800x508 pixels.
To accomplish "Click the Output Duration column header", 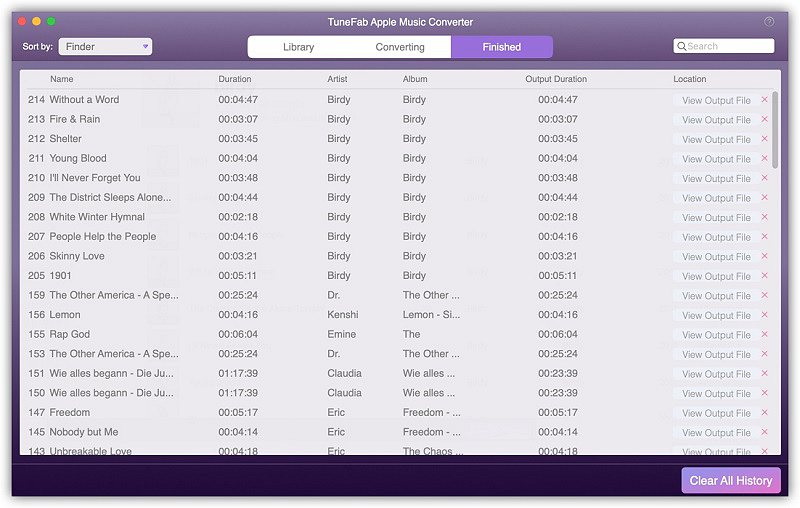I will click(556, 79).
